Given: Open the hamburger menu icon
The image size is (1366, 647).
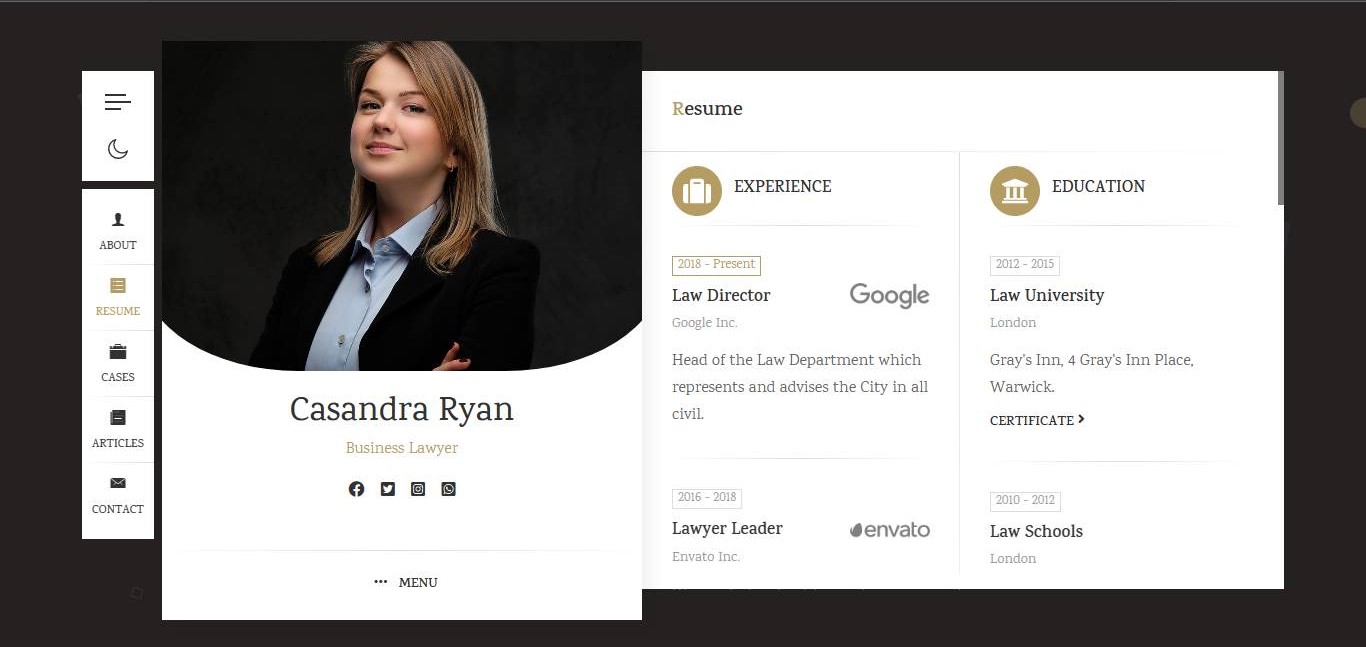Looking at the screenshot, I should 117,102.
